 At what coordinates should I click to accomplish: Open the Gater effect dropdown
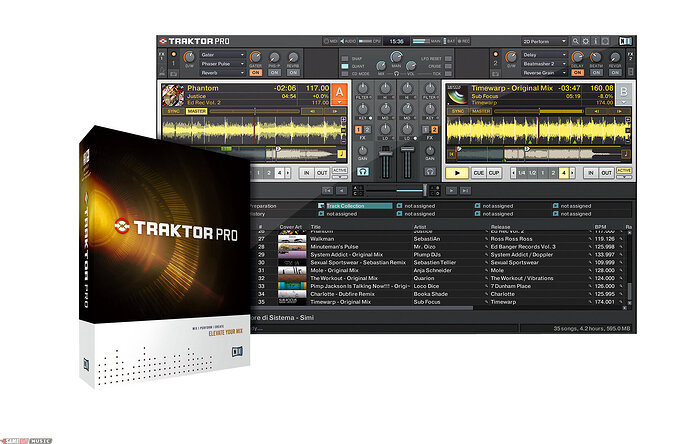[x=222, y=55]
